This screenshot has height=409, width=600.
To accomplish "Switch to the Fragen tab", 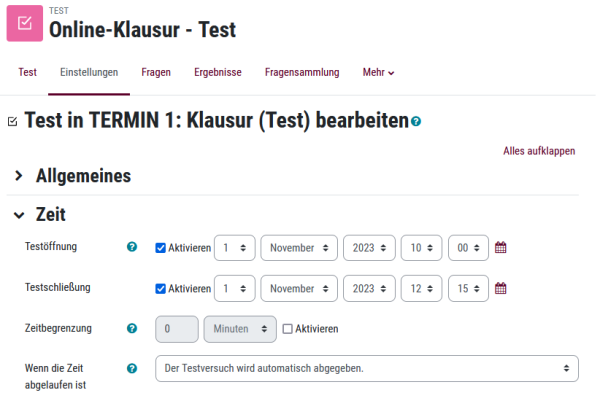I will pos(156,72).
